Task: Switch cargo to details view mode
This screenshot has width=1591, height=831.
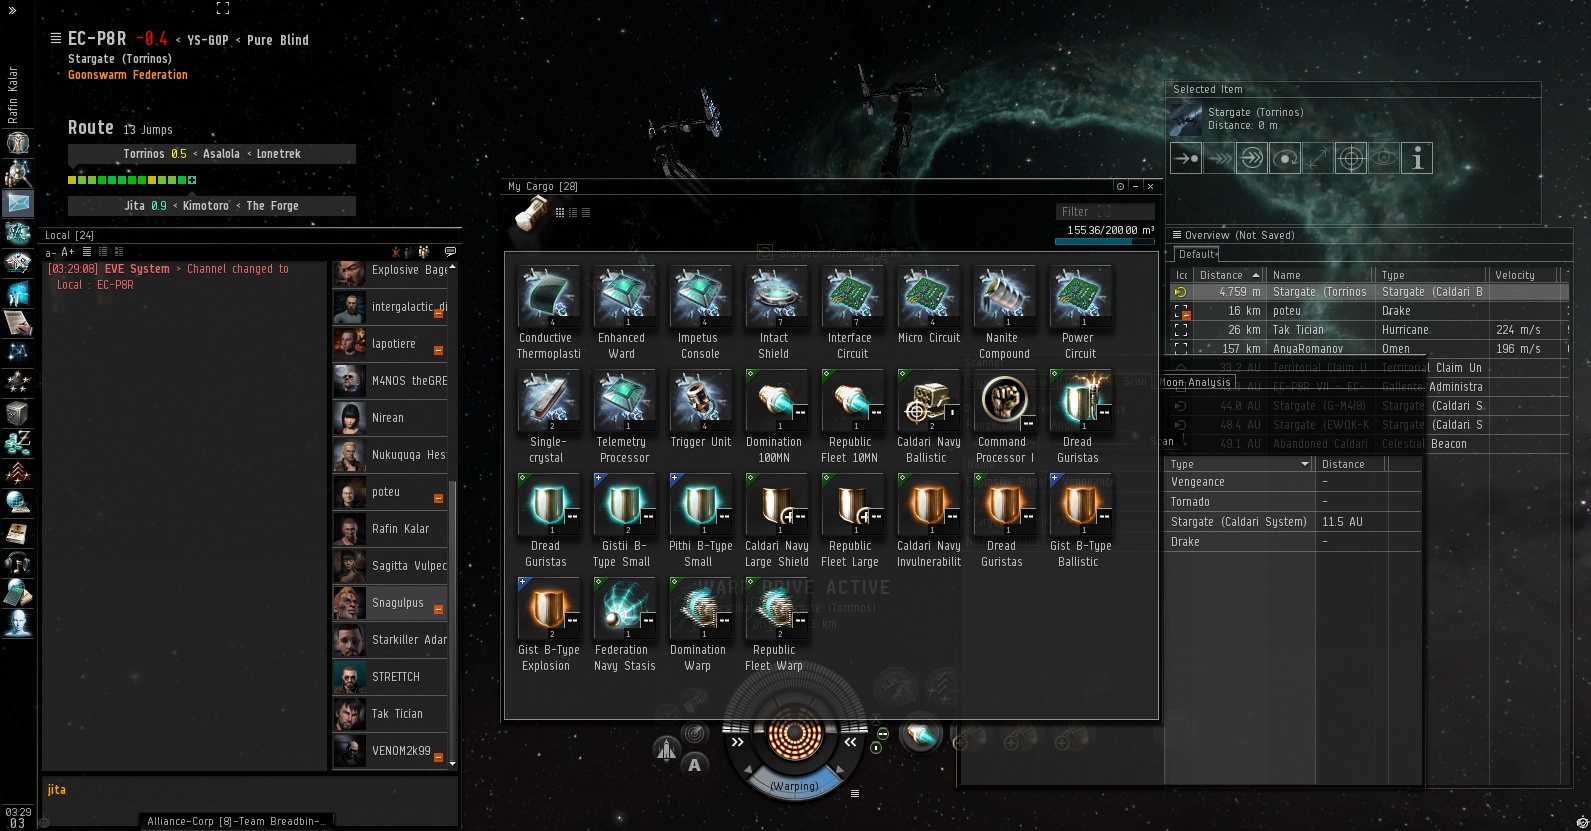Action: 573,212
